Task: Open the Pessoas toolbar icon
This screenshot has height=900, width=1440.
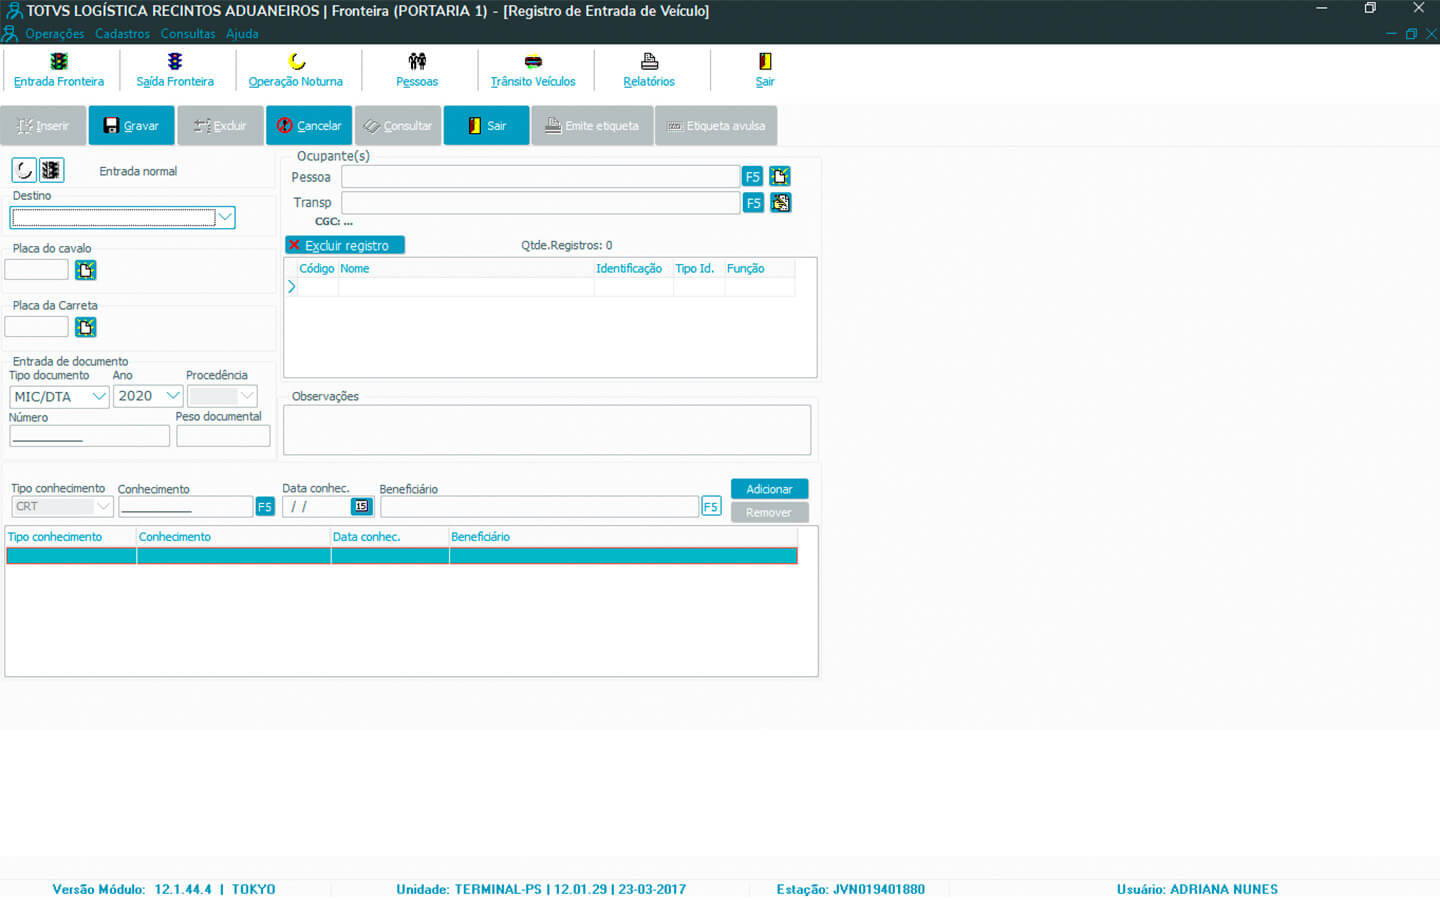Action: point(417,70)
